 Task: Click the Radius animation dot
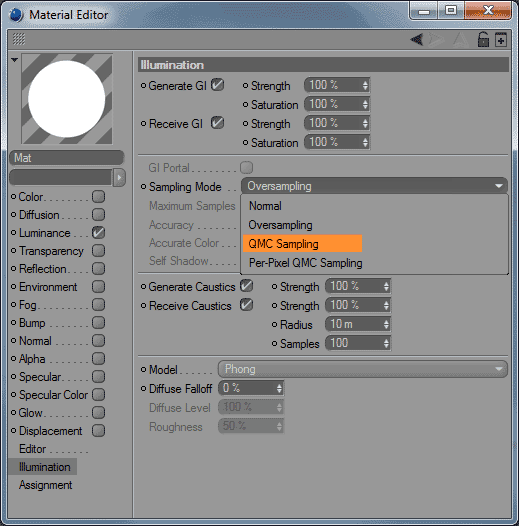coord(274,324)
